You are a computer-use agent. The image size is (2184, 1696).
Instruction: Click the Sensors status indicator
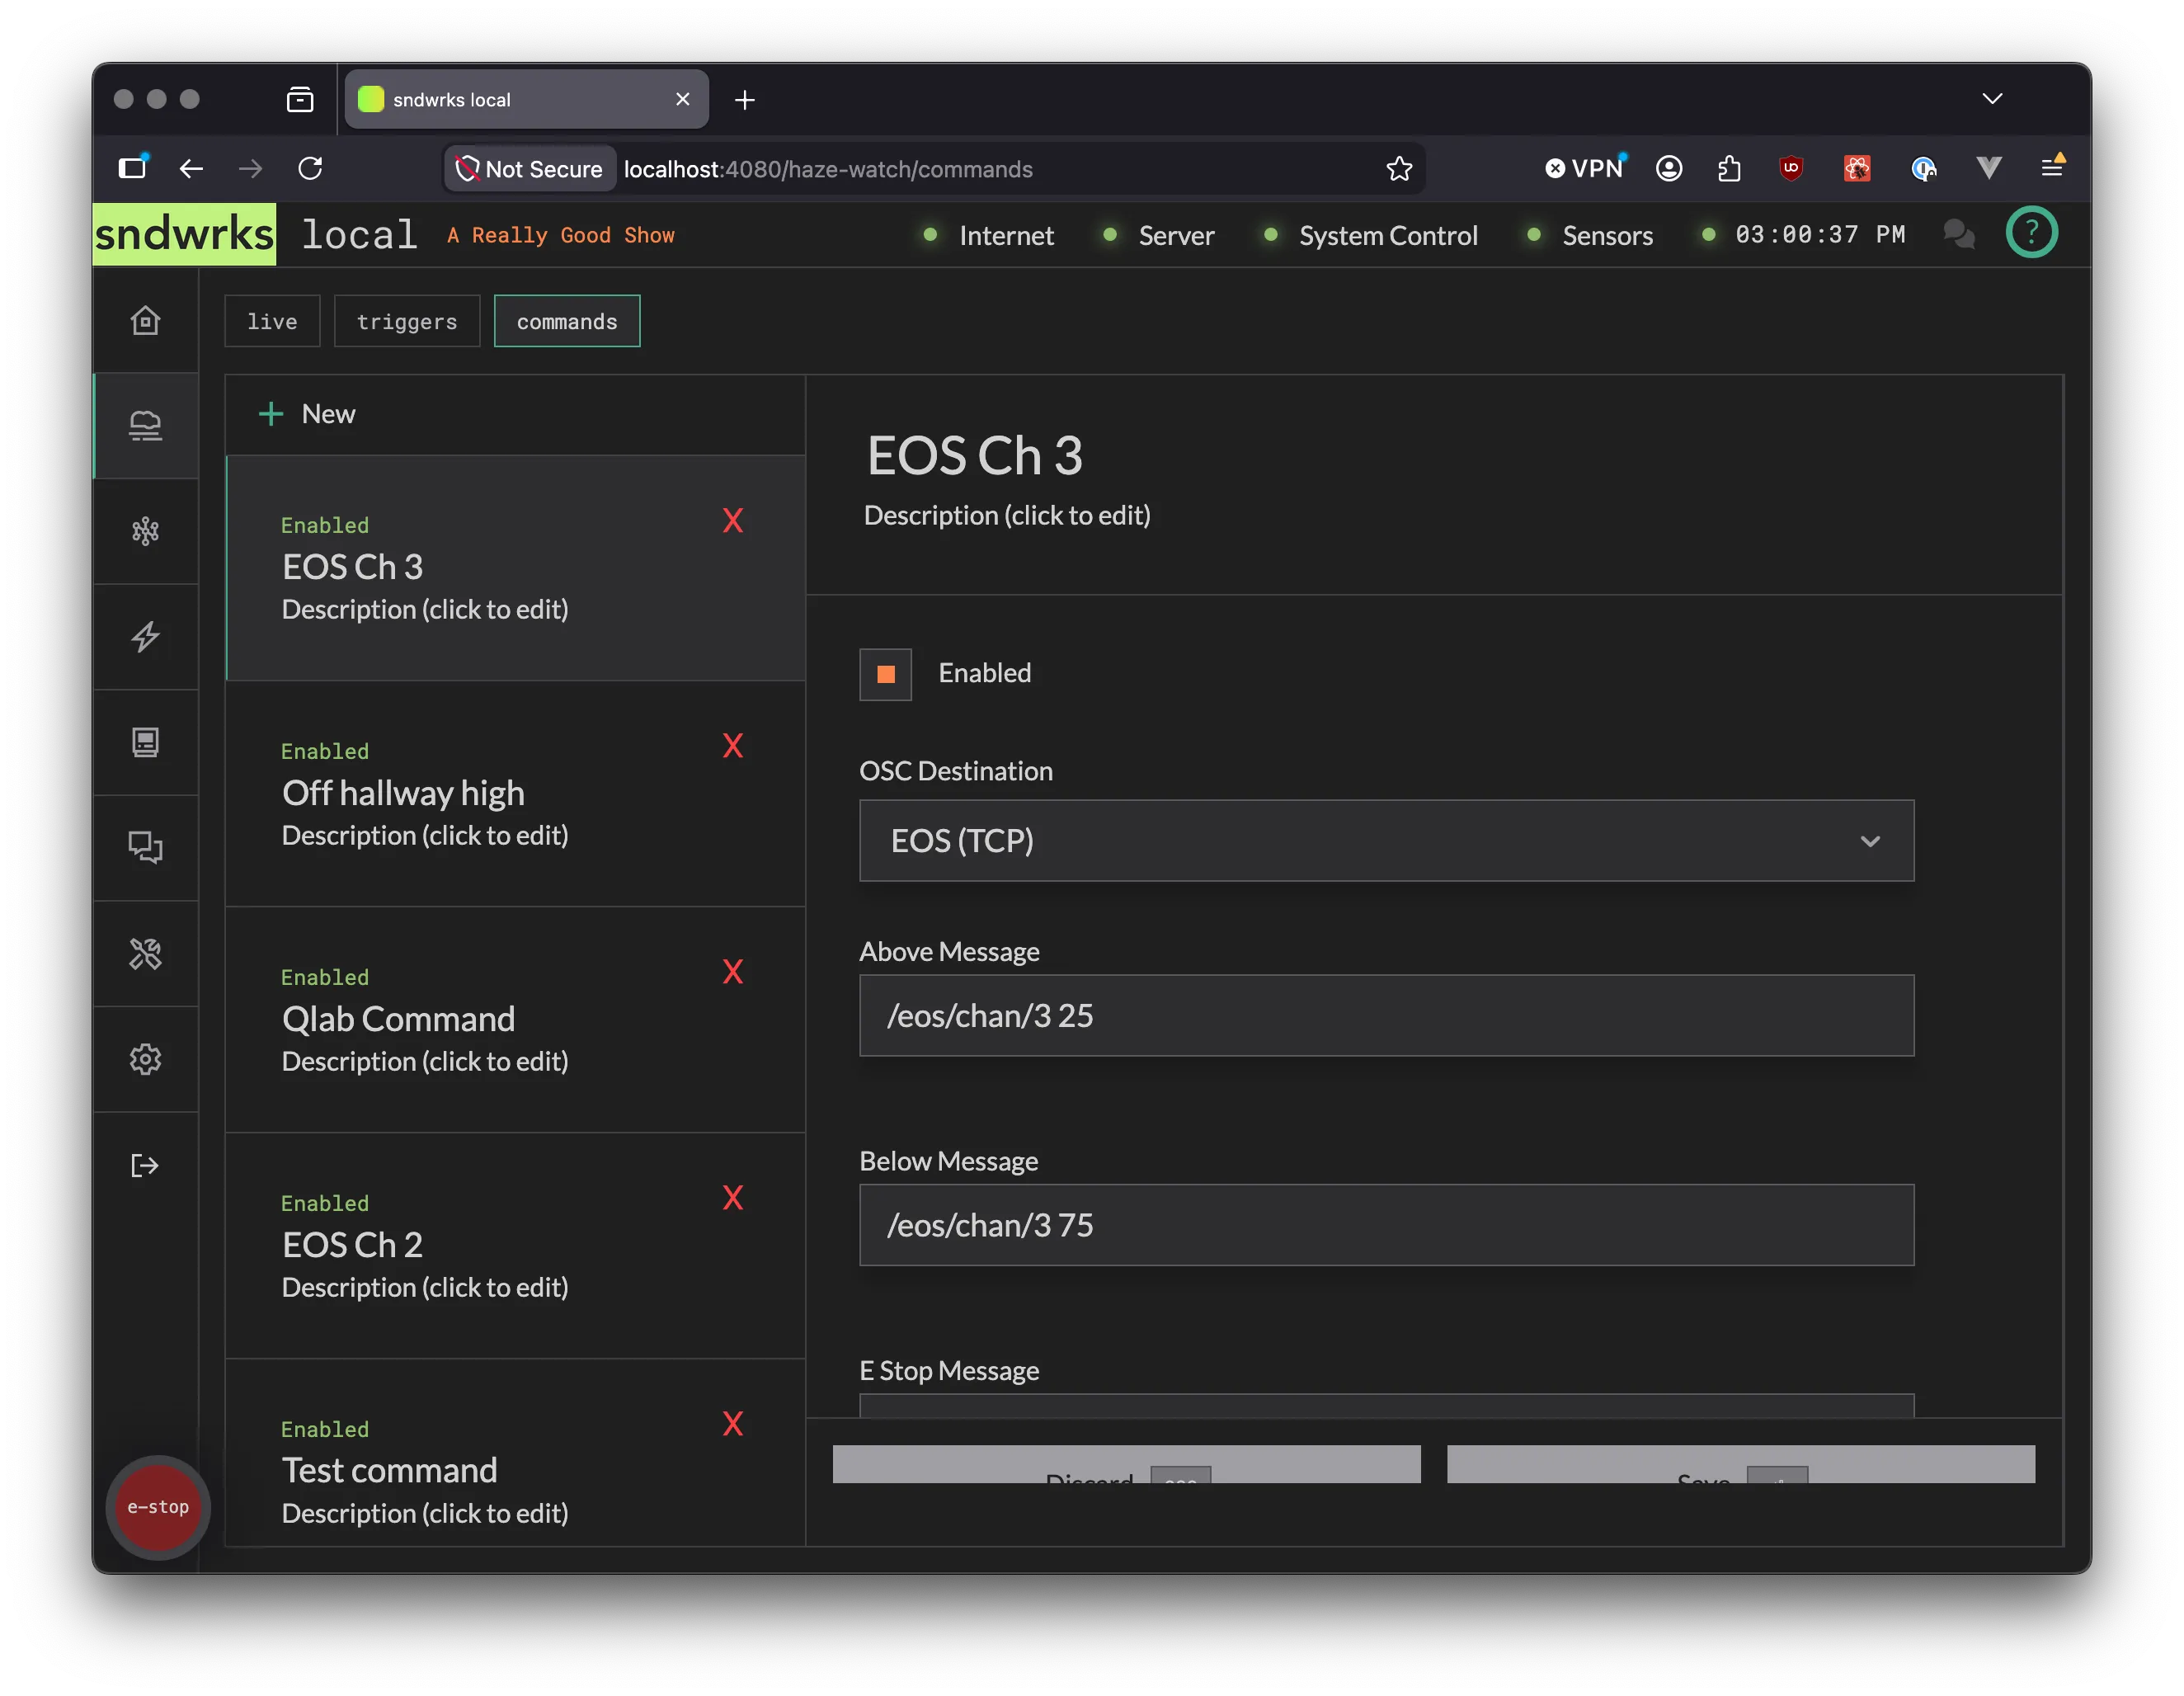1589,236
